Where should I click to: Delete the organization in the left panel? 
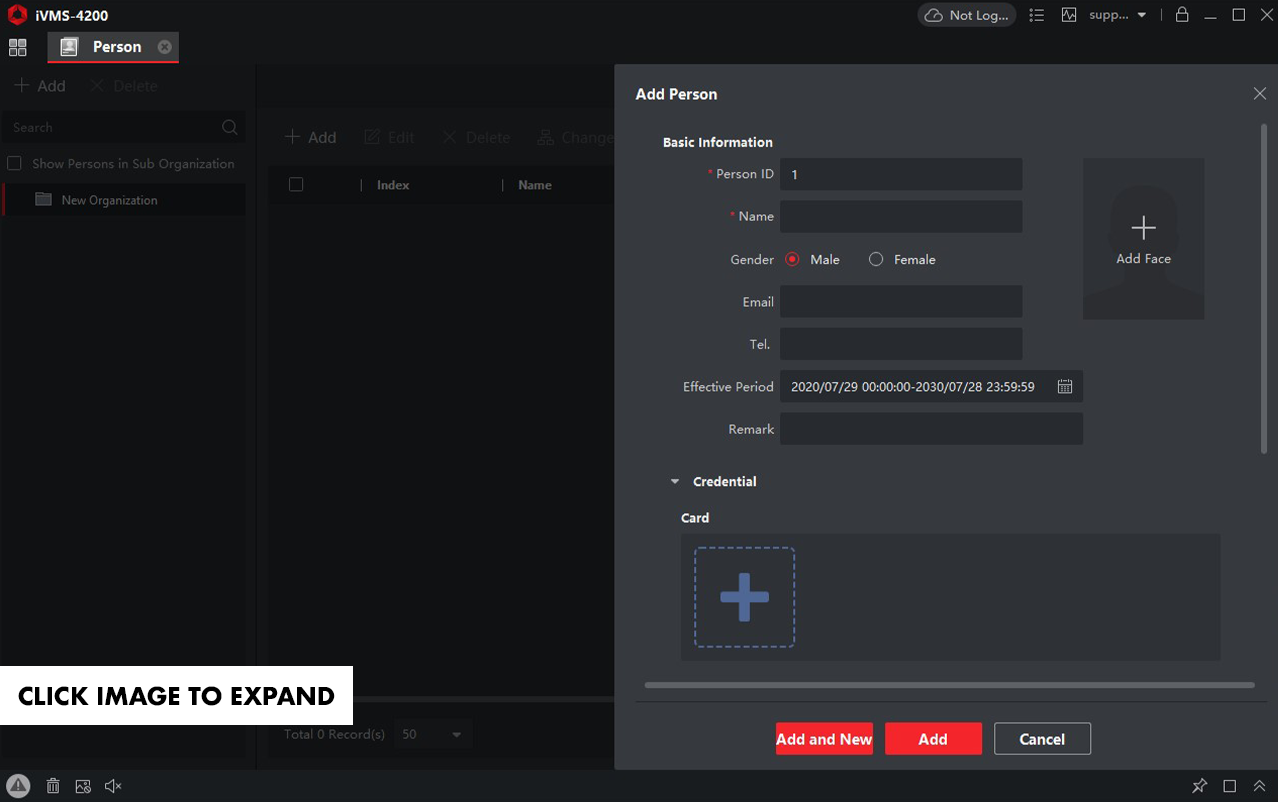click(123, 86)
